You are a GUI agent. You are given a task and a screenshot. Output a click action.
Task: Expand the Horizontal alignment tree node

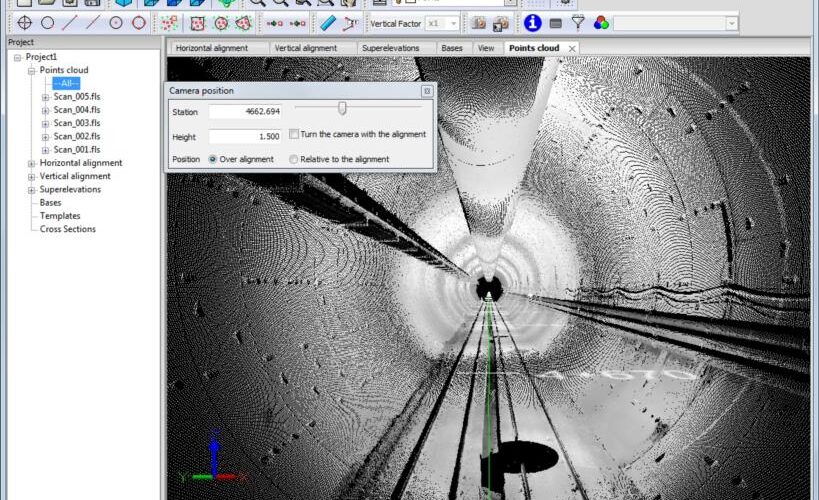(x=31, y=163)
